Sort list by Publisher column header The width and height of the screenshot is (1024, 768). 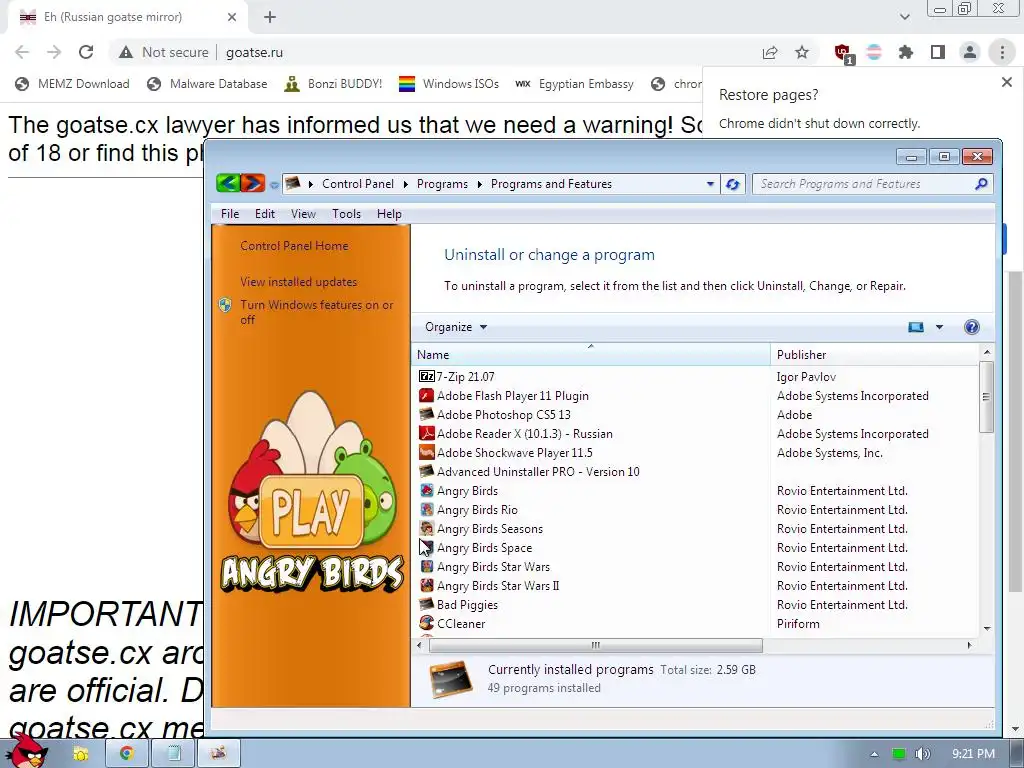[874, 355]
